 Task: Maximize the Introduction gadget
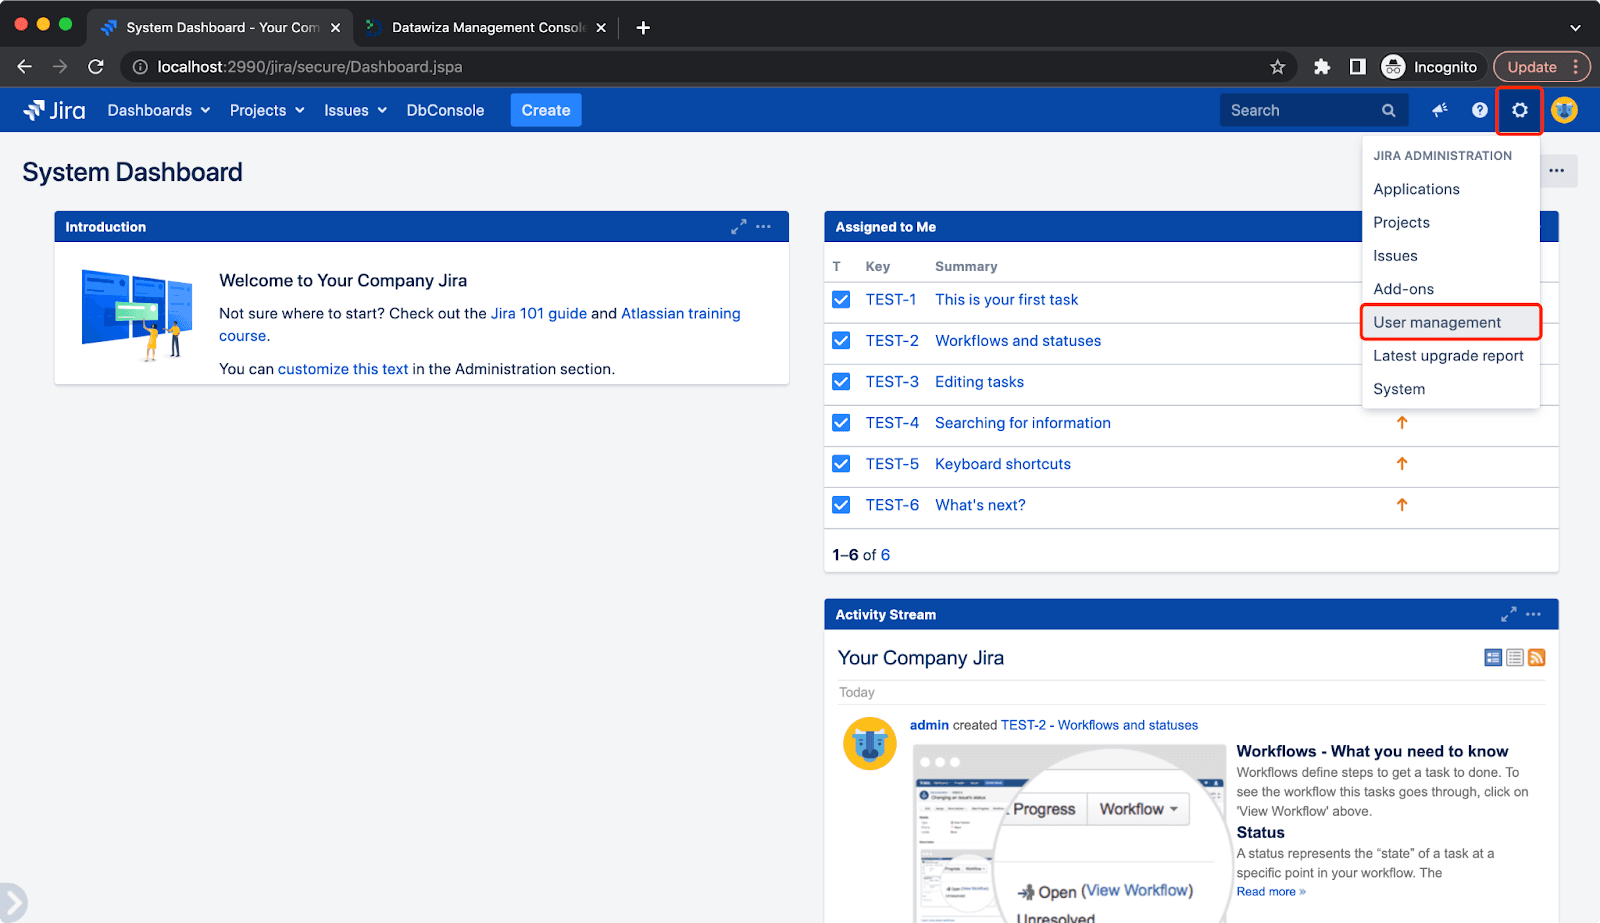coord(738,227)
